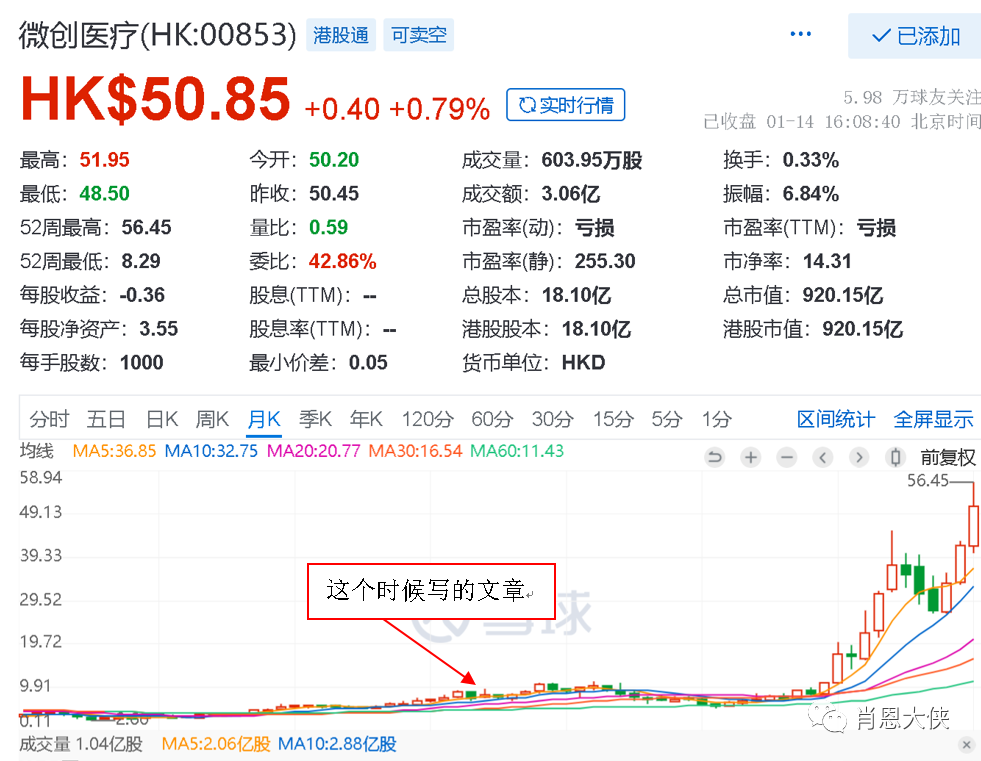981x761 pixels.
Task: Switch to the 分时 chart tab
Action: (x=49, y=419)
